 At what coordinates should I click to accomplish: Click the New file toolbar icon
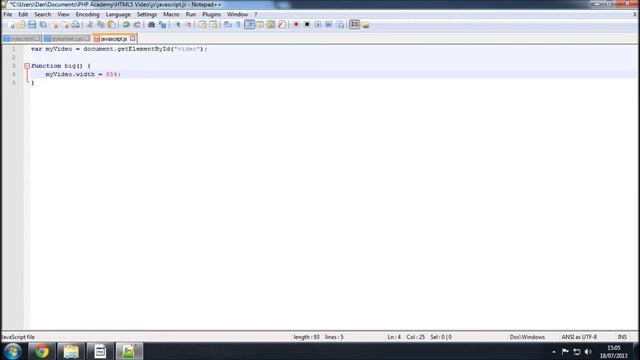tap(11, 25)
